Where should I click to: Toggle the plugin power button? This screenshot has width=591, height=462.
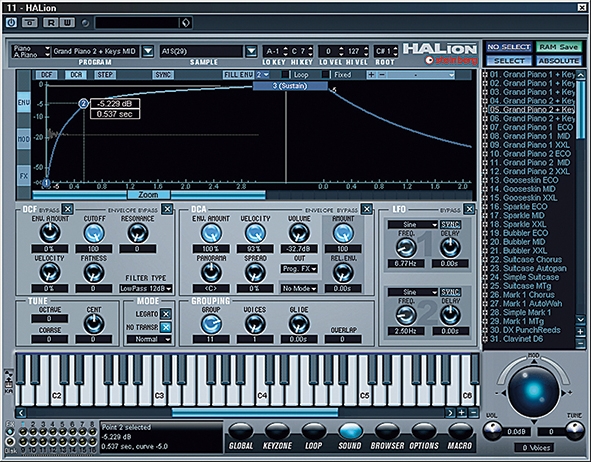coord(11,23)
